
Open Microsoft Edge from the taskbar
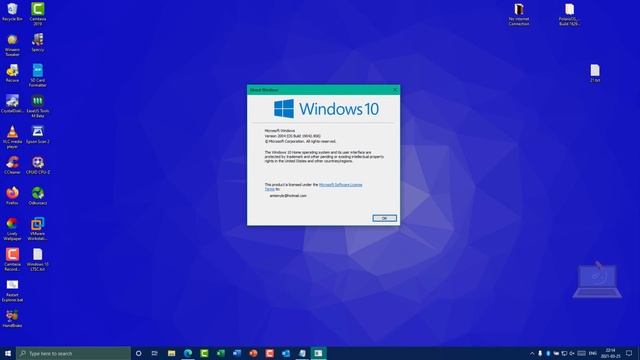tap(188, 353)
